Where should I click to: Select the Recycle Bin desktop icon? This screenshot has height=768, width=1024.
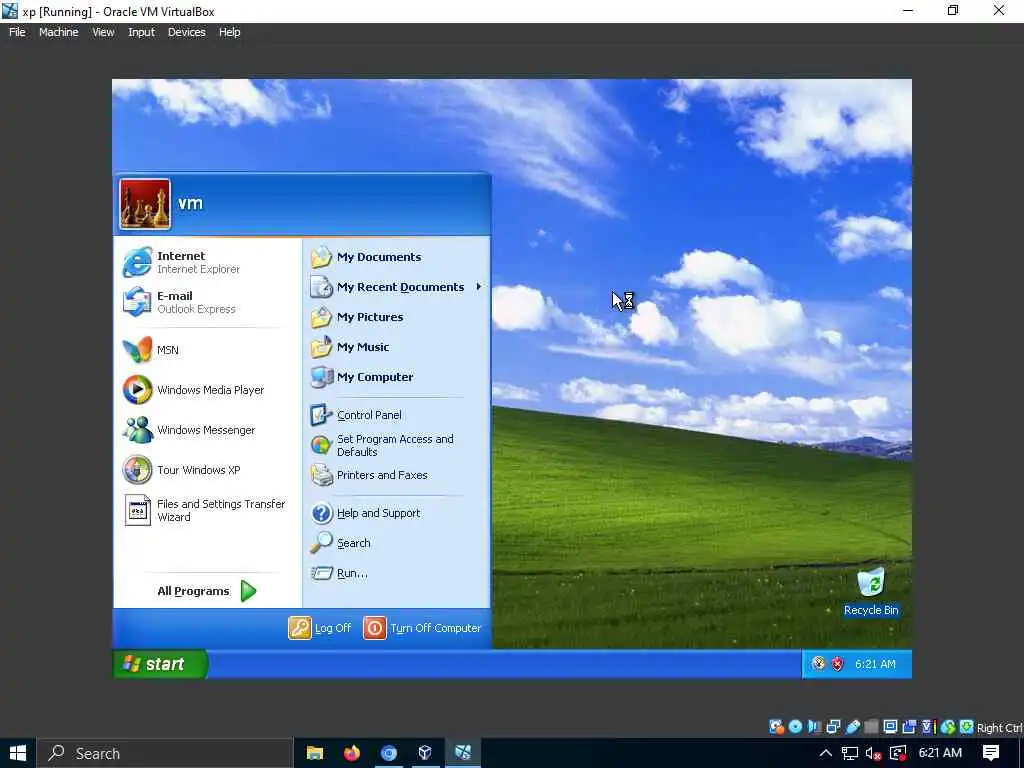tap(871, 592)
